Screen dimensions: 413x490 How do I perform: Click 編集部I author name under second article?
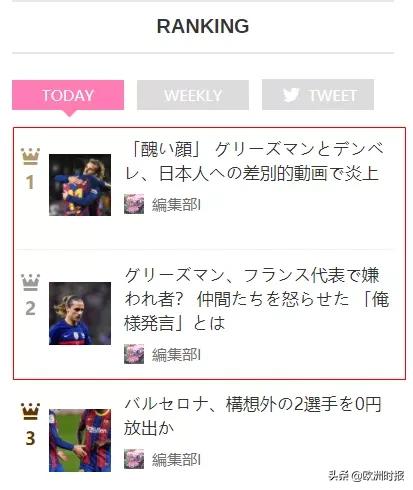point(176,354)
